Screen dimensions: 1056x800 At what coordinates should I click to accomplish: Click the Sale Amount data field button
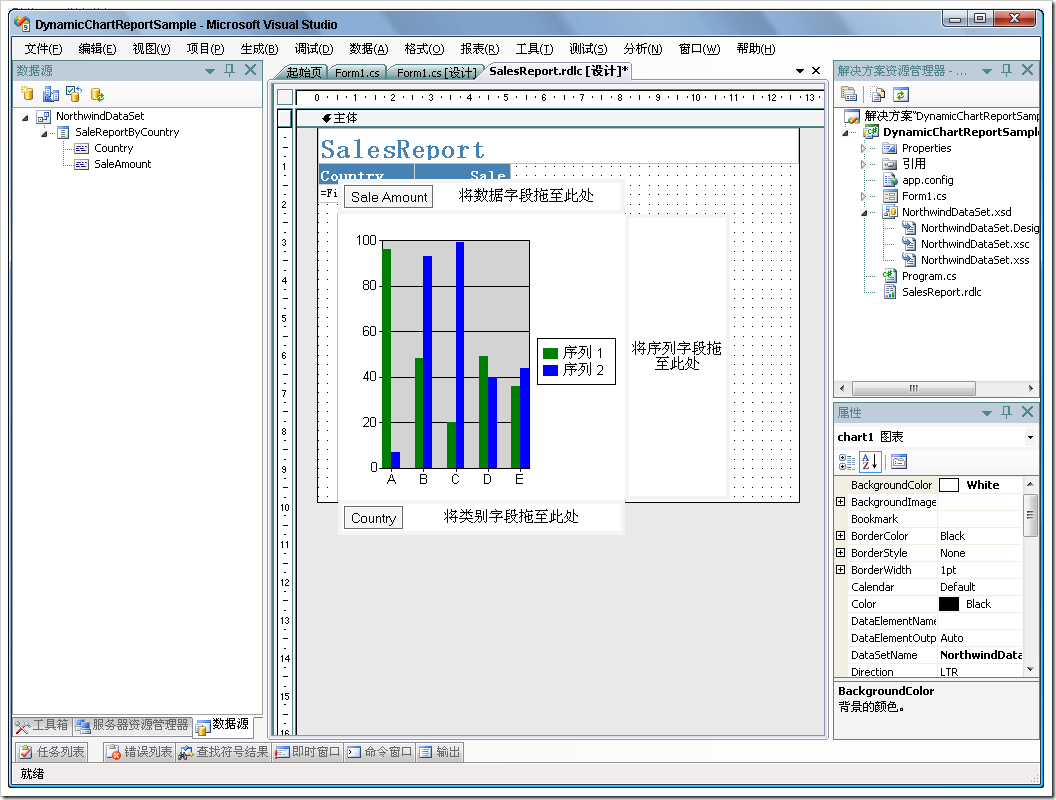389,197
